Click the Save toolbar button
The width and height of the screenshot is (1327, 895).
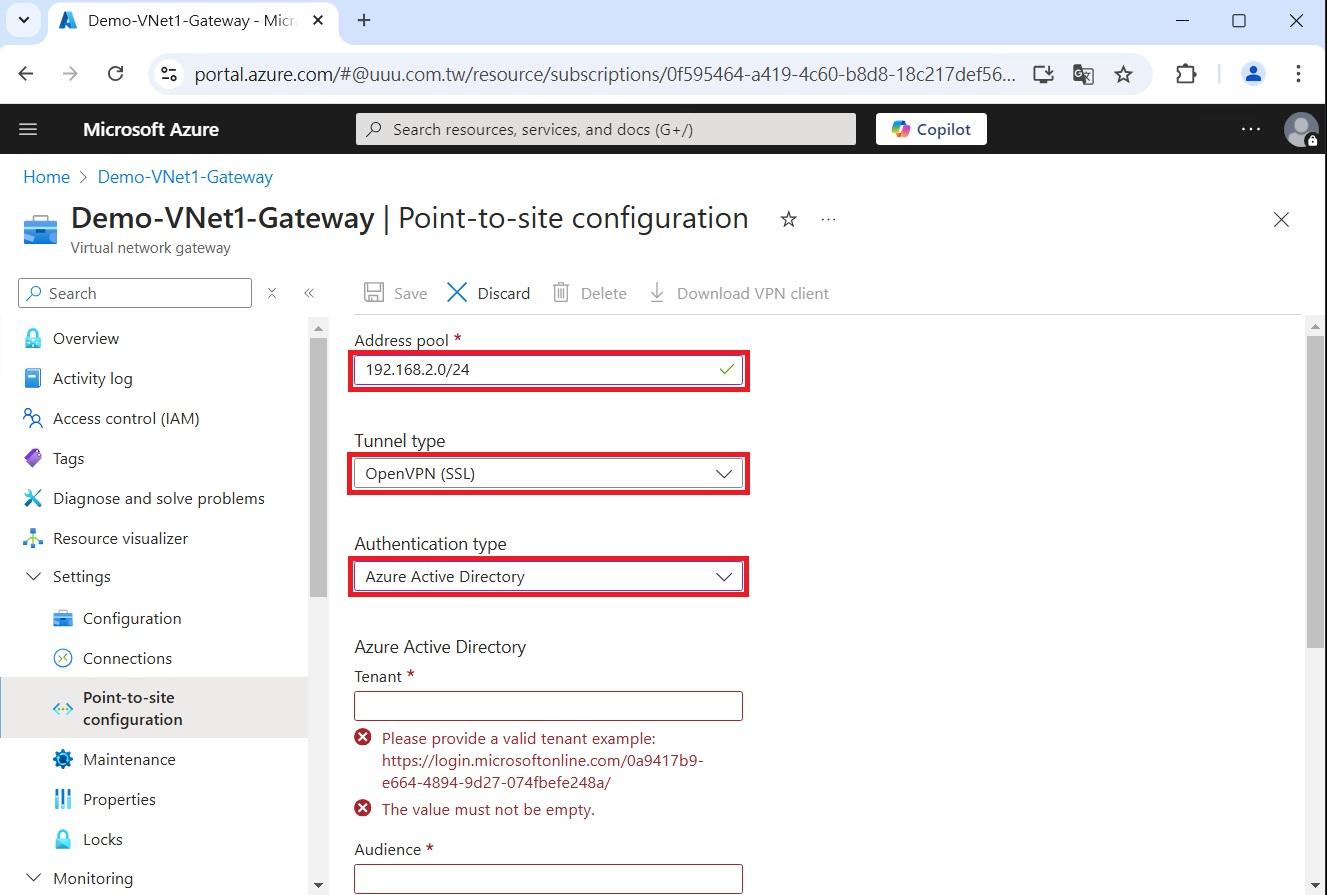click(396, 293)
